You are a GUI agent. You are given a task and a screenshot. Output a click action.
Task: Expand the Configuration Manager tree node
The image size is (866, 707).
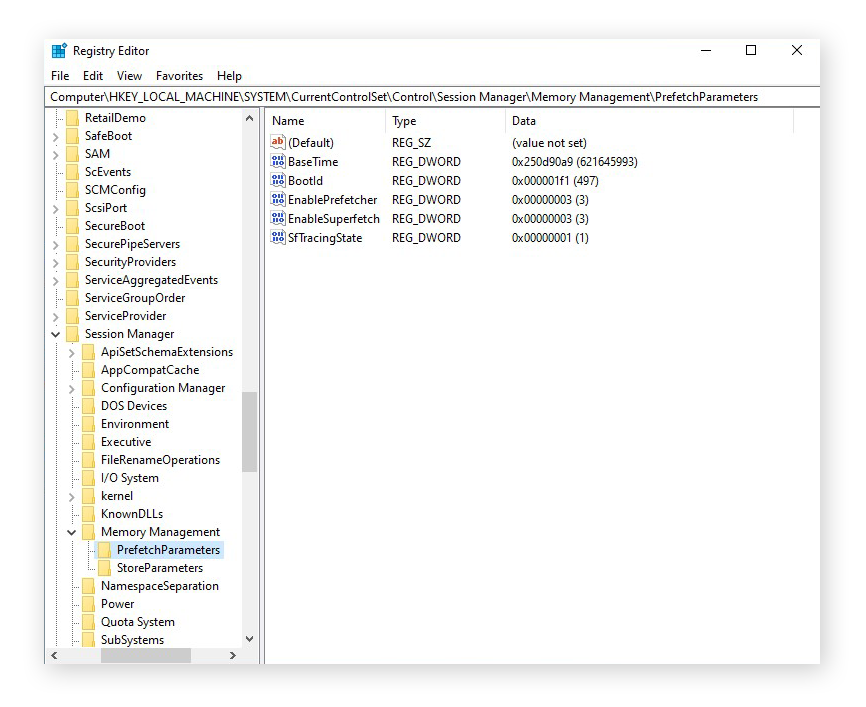tap(71, 389)
